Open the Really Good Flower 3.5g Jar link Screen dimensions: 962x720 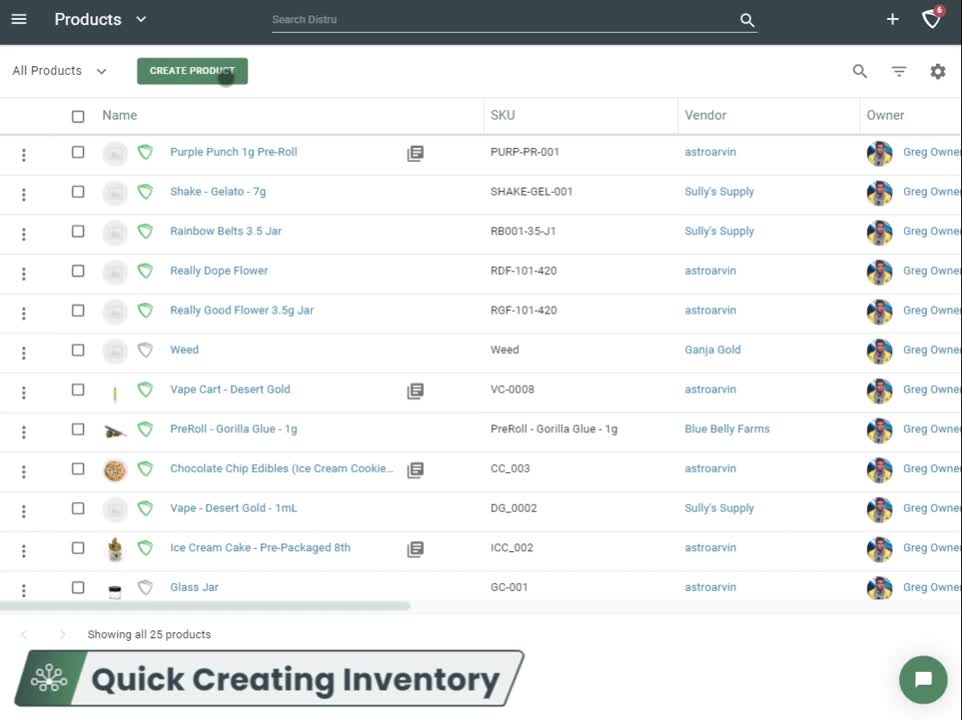pos(242,310)
